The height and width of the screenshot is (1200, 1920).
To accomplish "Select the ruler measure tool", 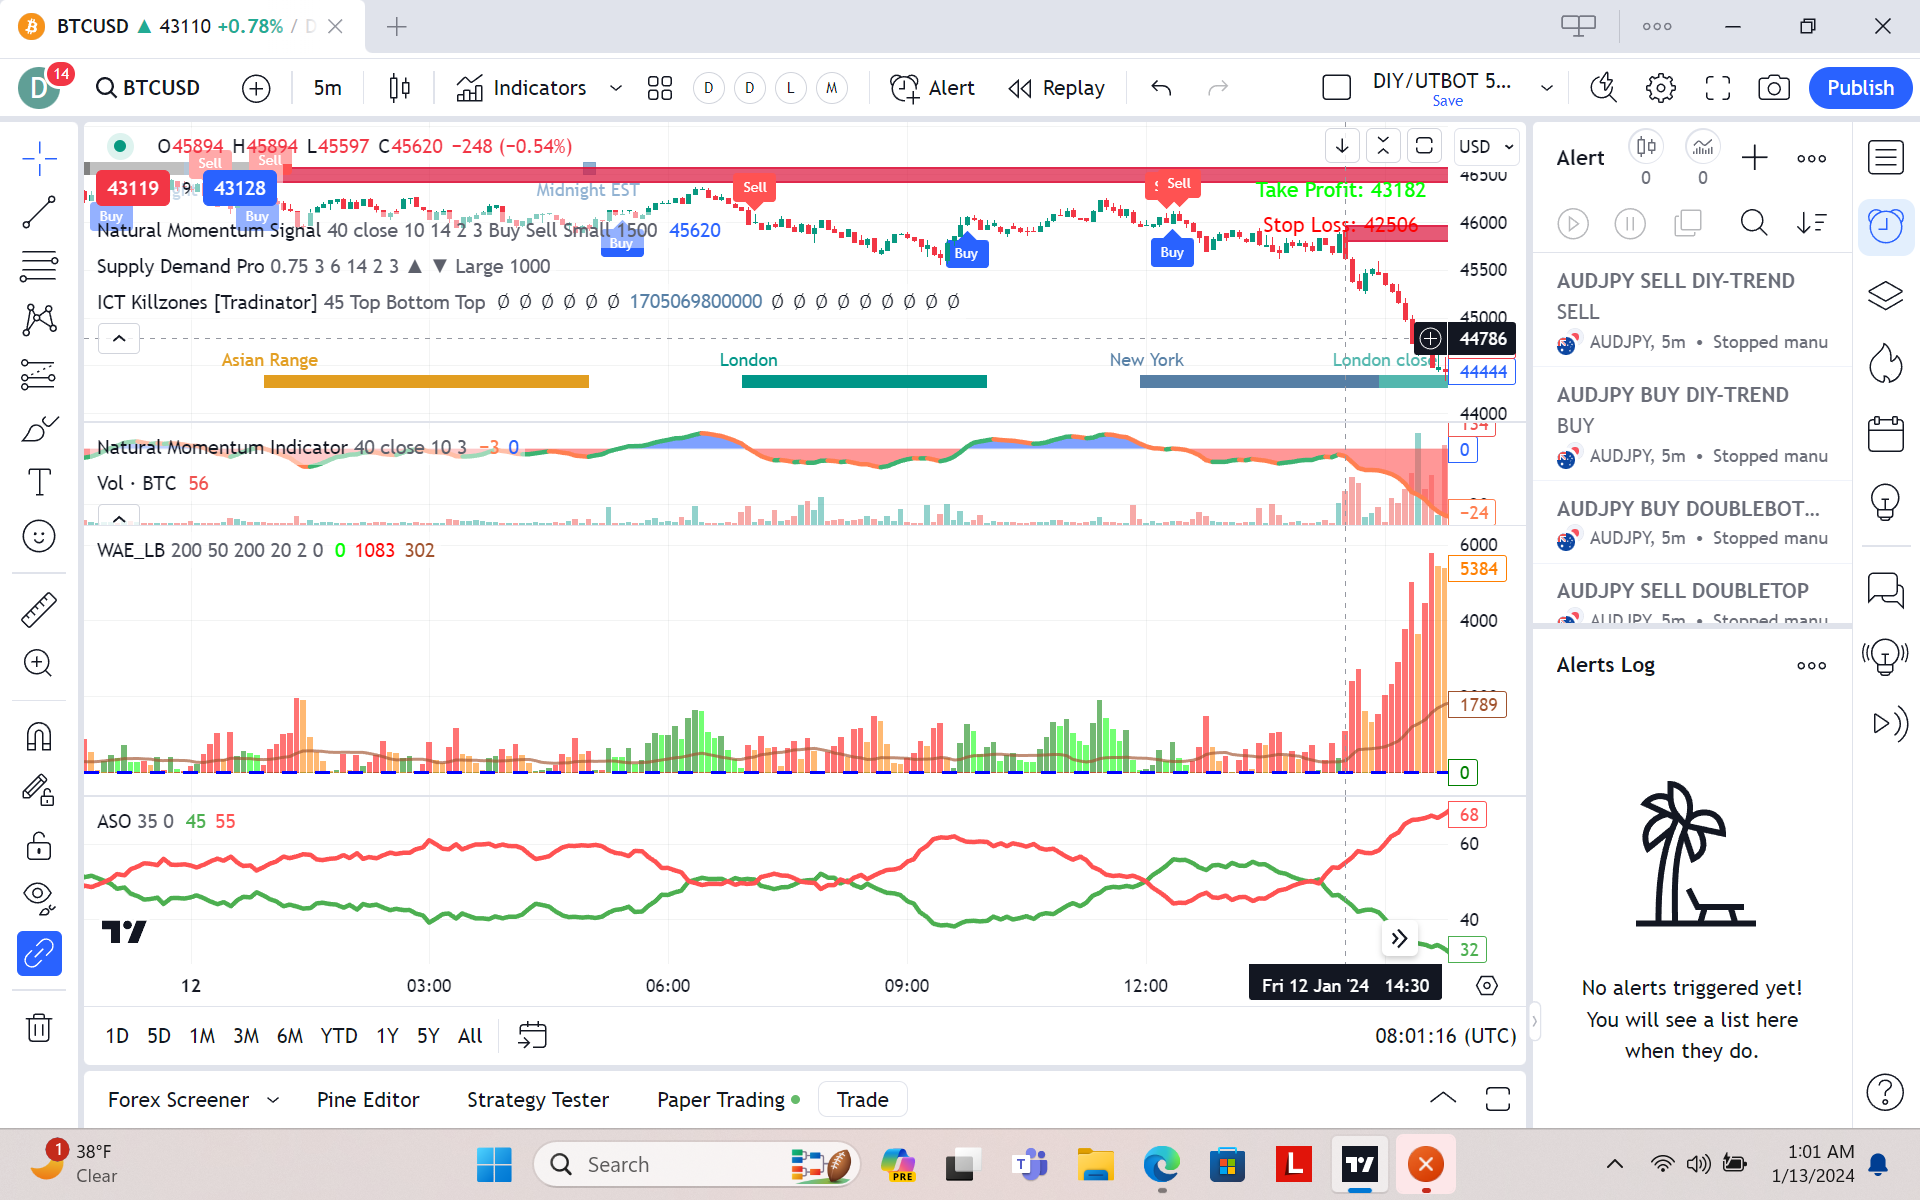I will tap(39, 609).
